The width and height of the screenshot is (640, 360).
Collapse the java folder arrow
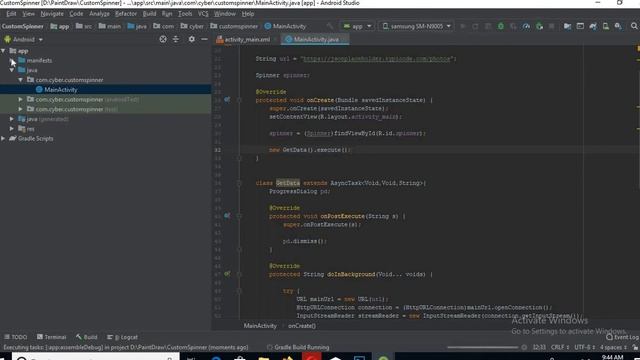click(x=12, y=70)
